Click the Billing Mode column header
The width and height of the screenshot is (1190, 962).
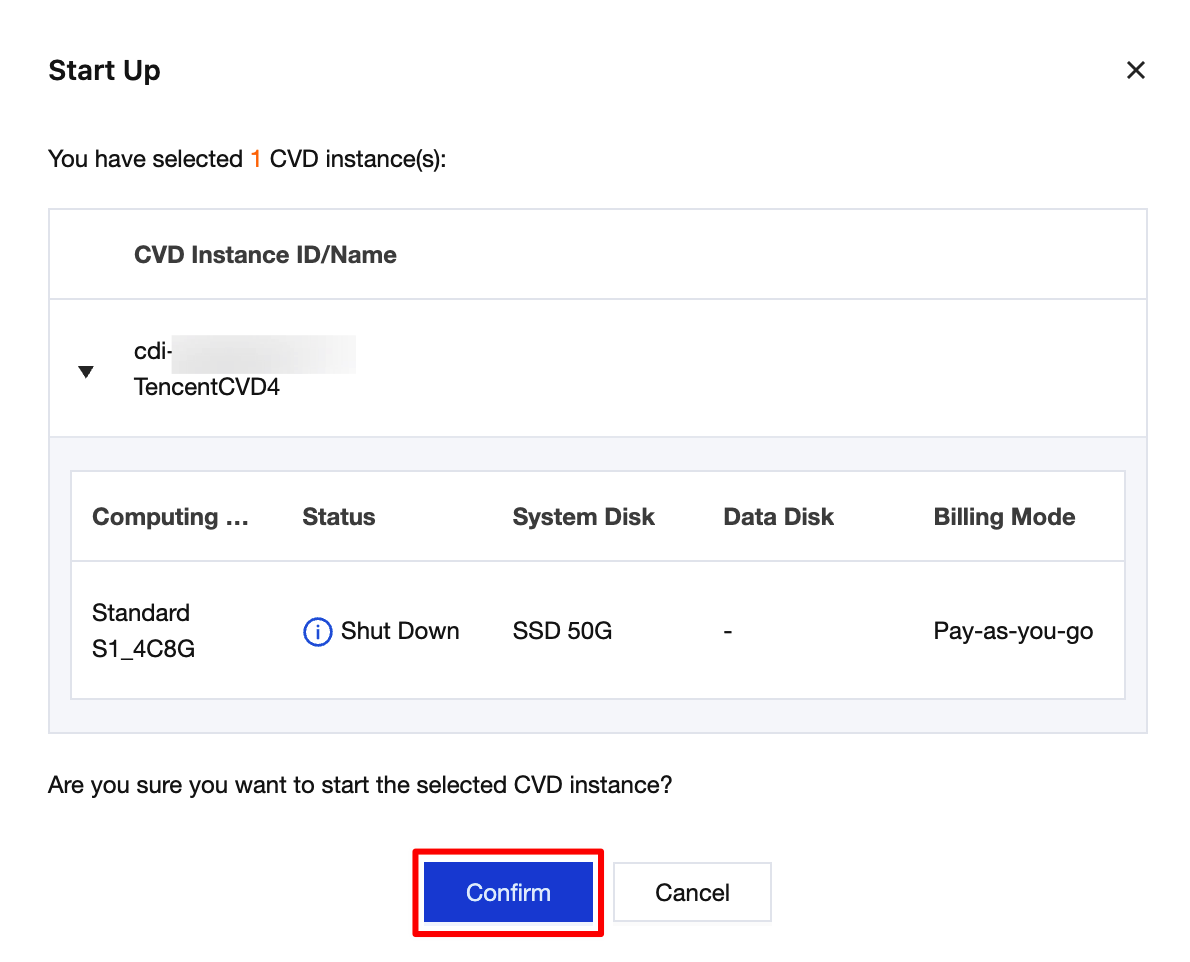pyautogui.click(x=1004, y=517)
